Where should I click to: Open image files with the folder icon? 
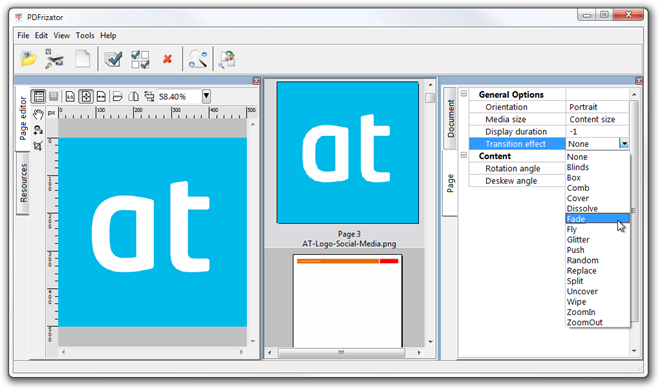pos(28,59)
